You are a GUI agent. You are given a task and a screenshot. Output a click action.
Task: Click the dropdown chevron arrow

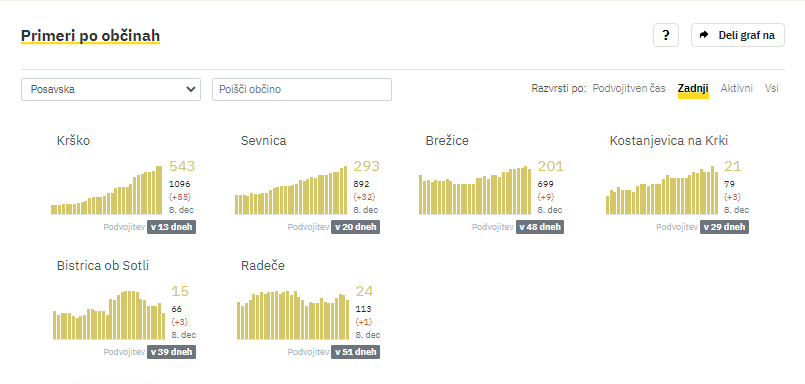point(191,89)
